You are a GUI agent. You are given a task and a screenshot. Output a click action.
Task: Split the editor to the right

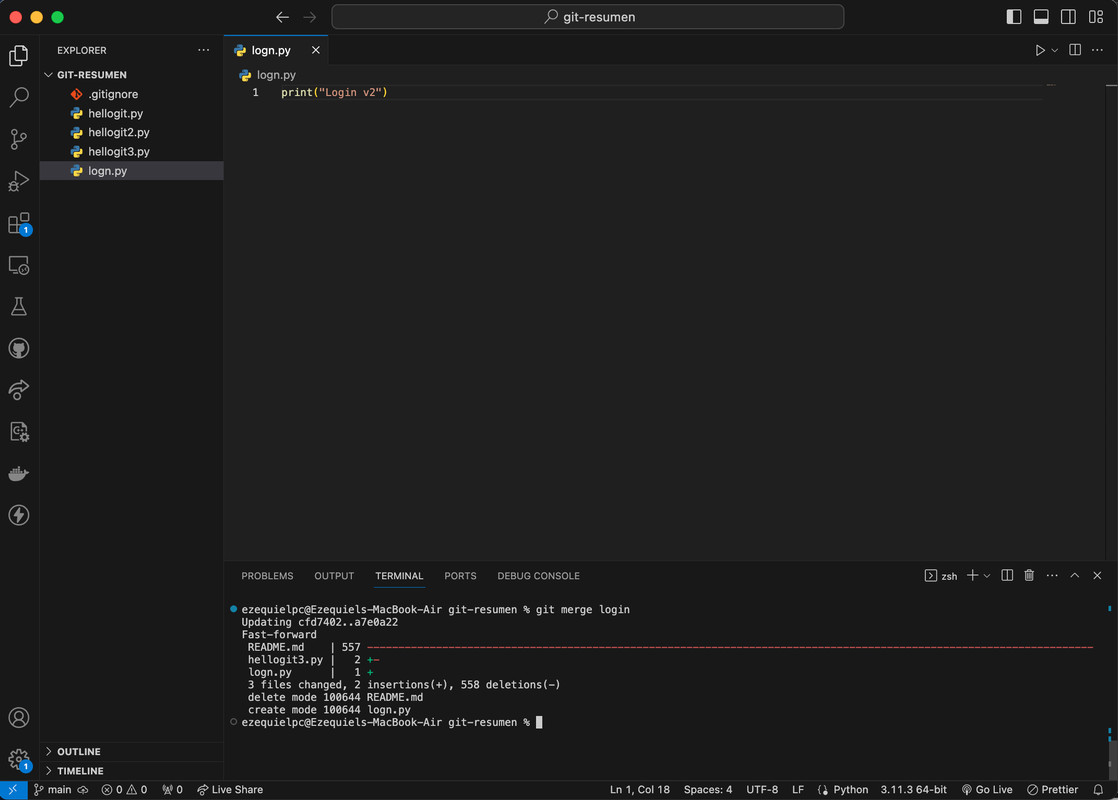(1075, 50)
